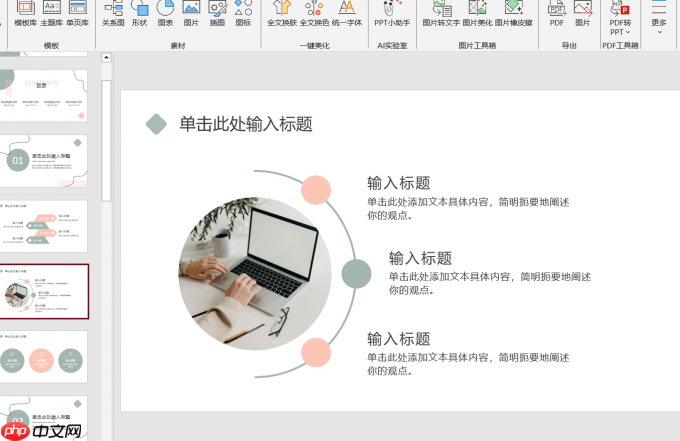Expand the 更多 more menu
The image size is (680, 441).
[x=659, y=18]
